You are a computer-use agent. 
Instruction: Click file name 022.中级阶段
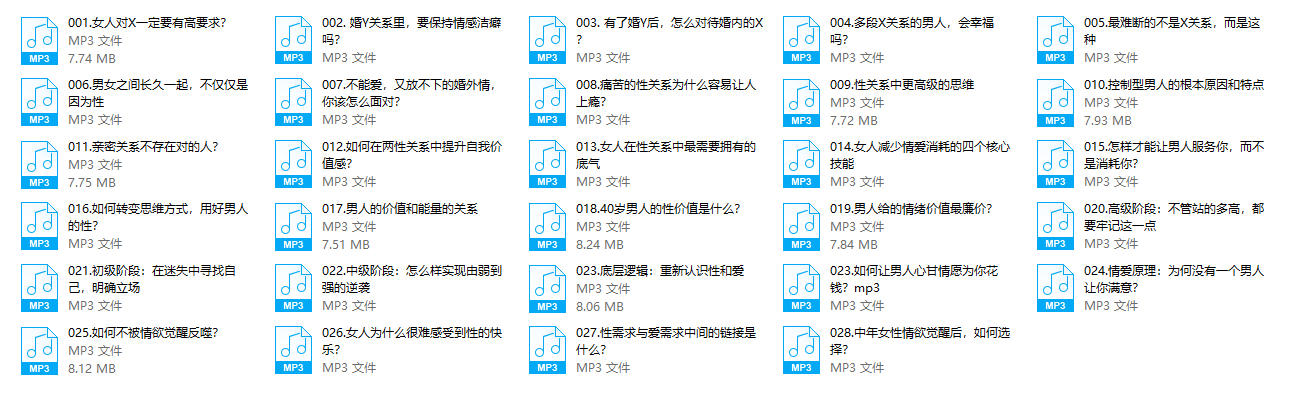point(412,279)
